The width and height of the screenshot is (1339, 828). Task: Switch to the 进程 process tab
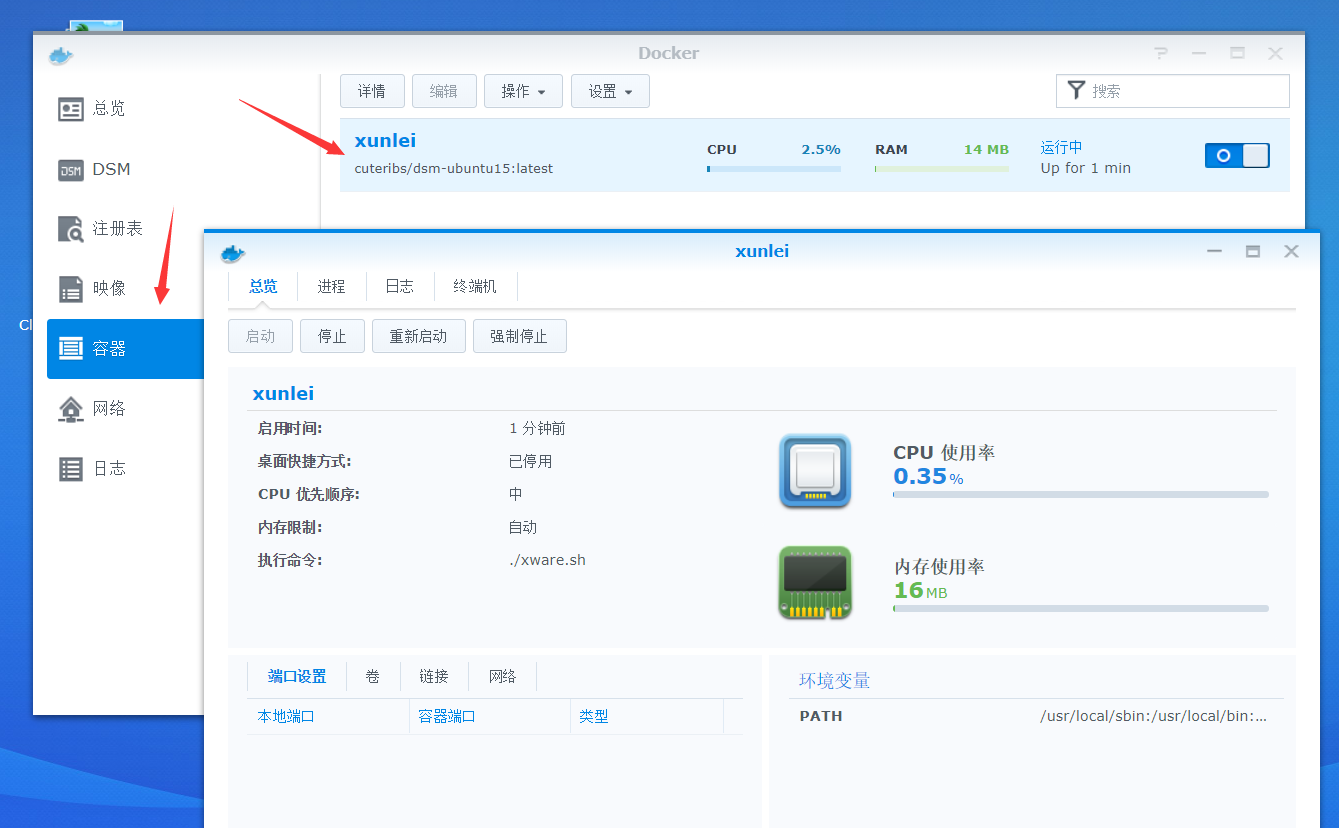tap(331, 287)
